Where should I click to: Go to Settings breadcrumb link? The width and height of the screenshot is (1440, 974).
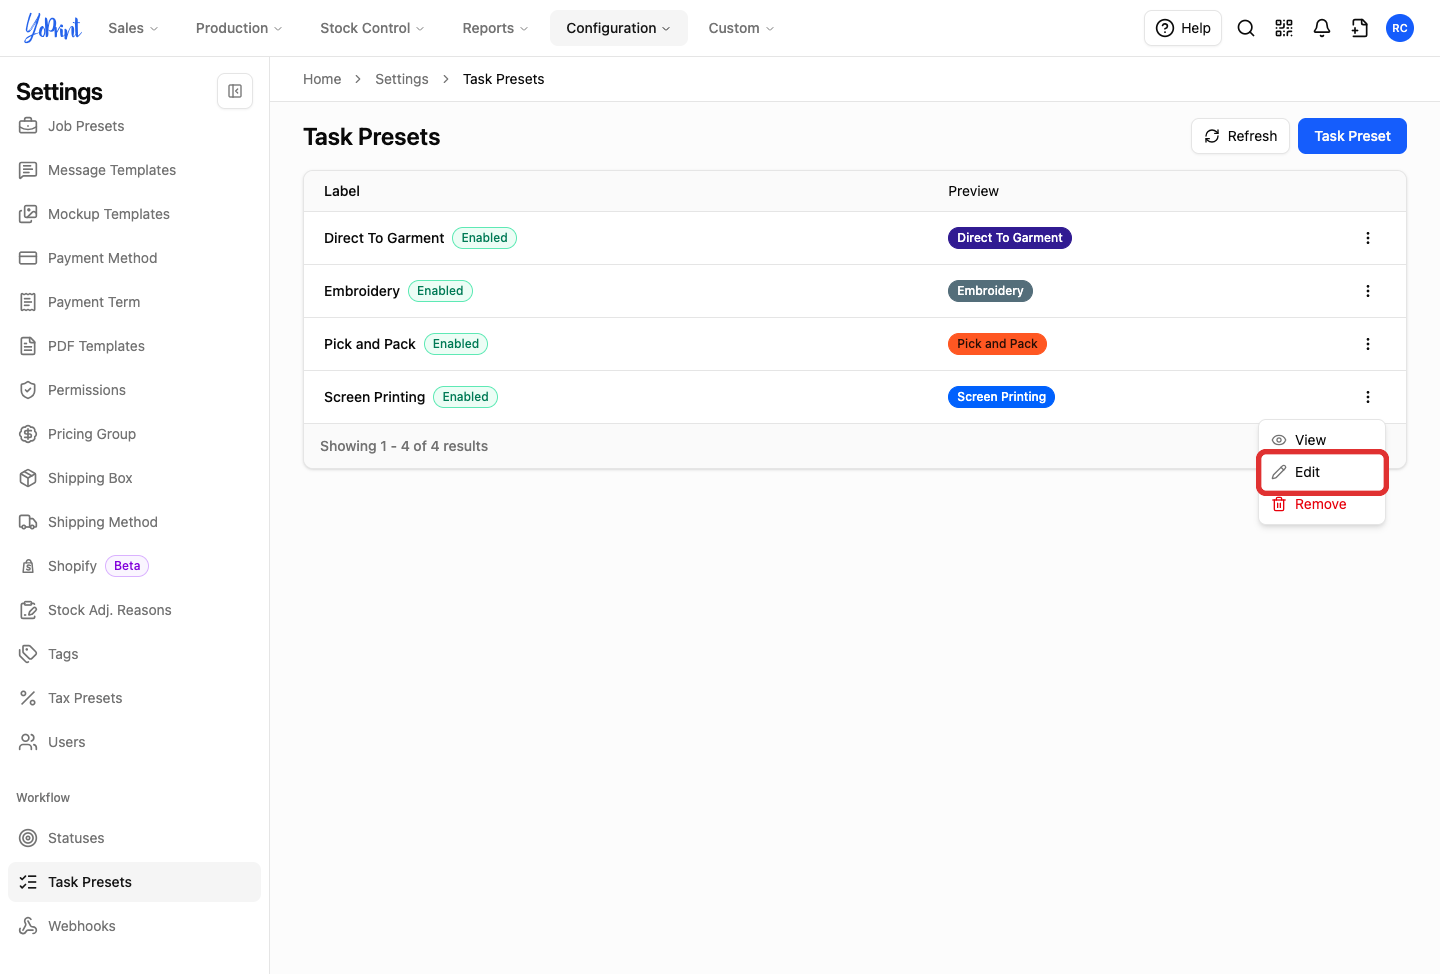tap(402, 79)
